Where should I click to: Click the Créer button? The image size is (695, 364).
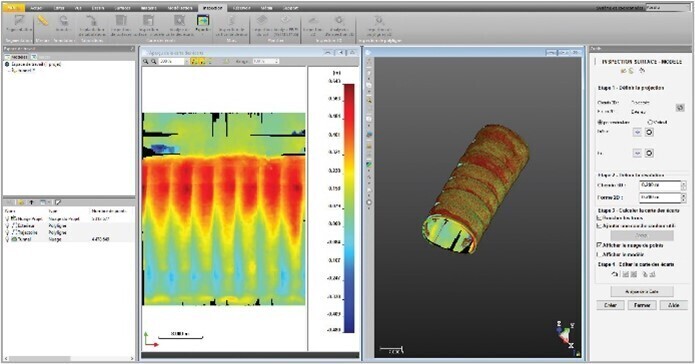pos(610,305)
